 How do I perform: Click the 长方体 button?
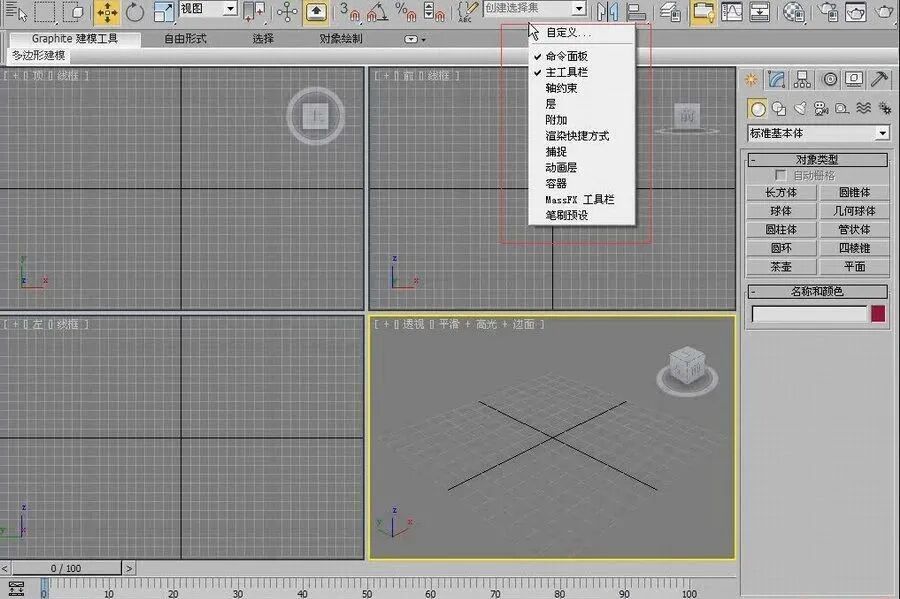pos(781,193)
